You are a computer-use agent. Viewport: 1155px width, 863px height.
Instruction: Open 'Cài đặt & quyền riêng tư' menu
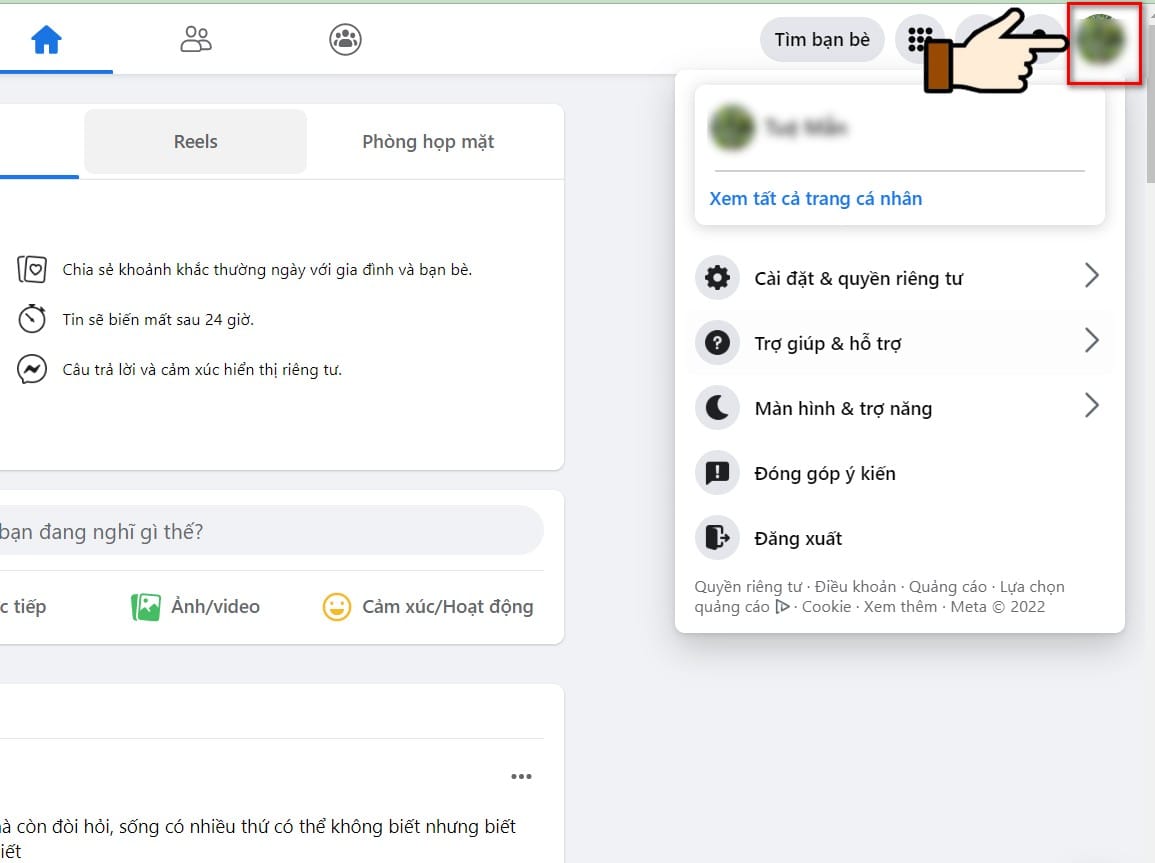[x=899, y=278]
